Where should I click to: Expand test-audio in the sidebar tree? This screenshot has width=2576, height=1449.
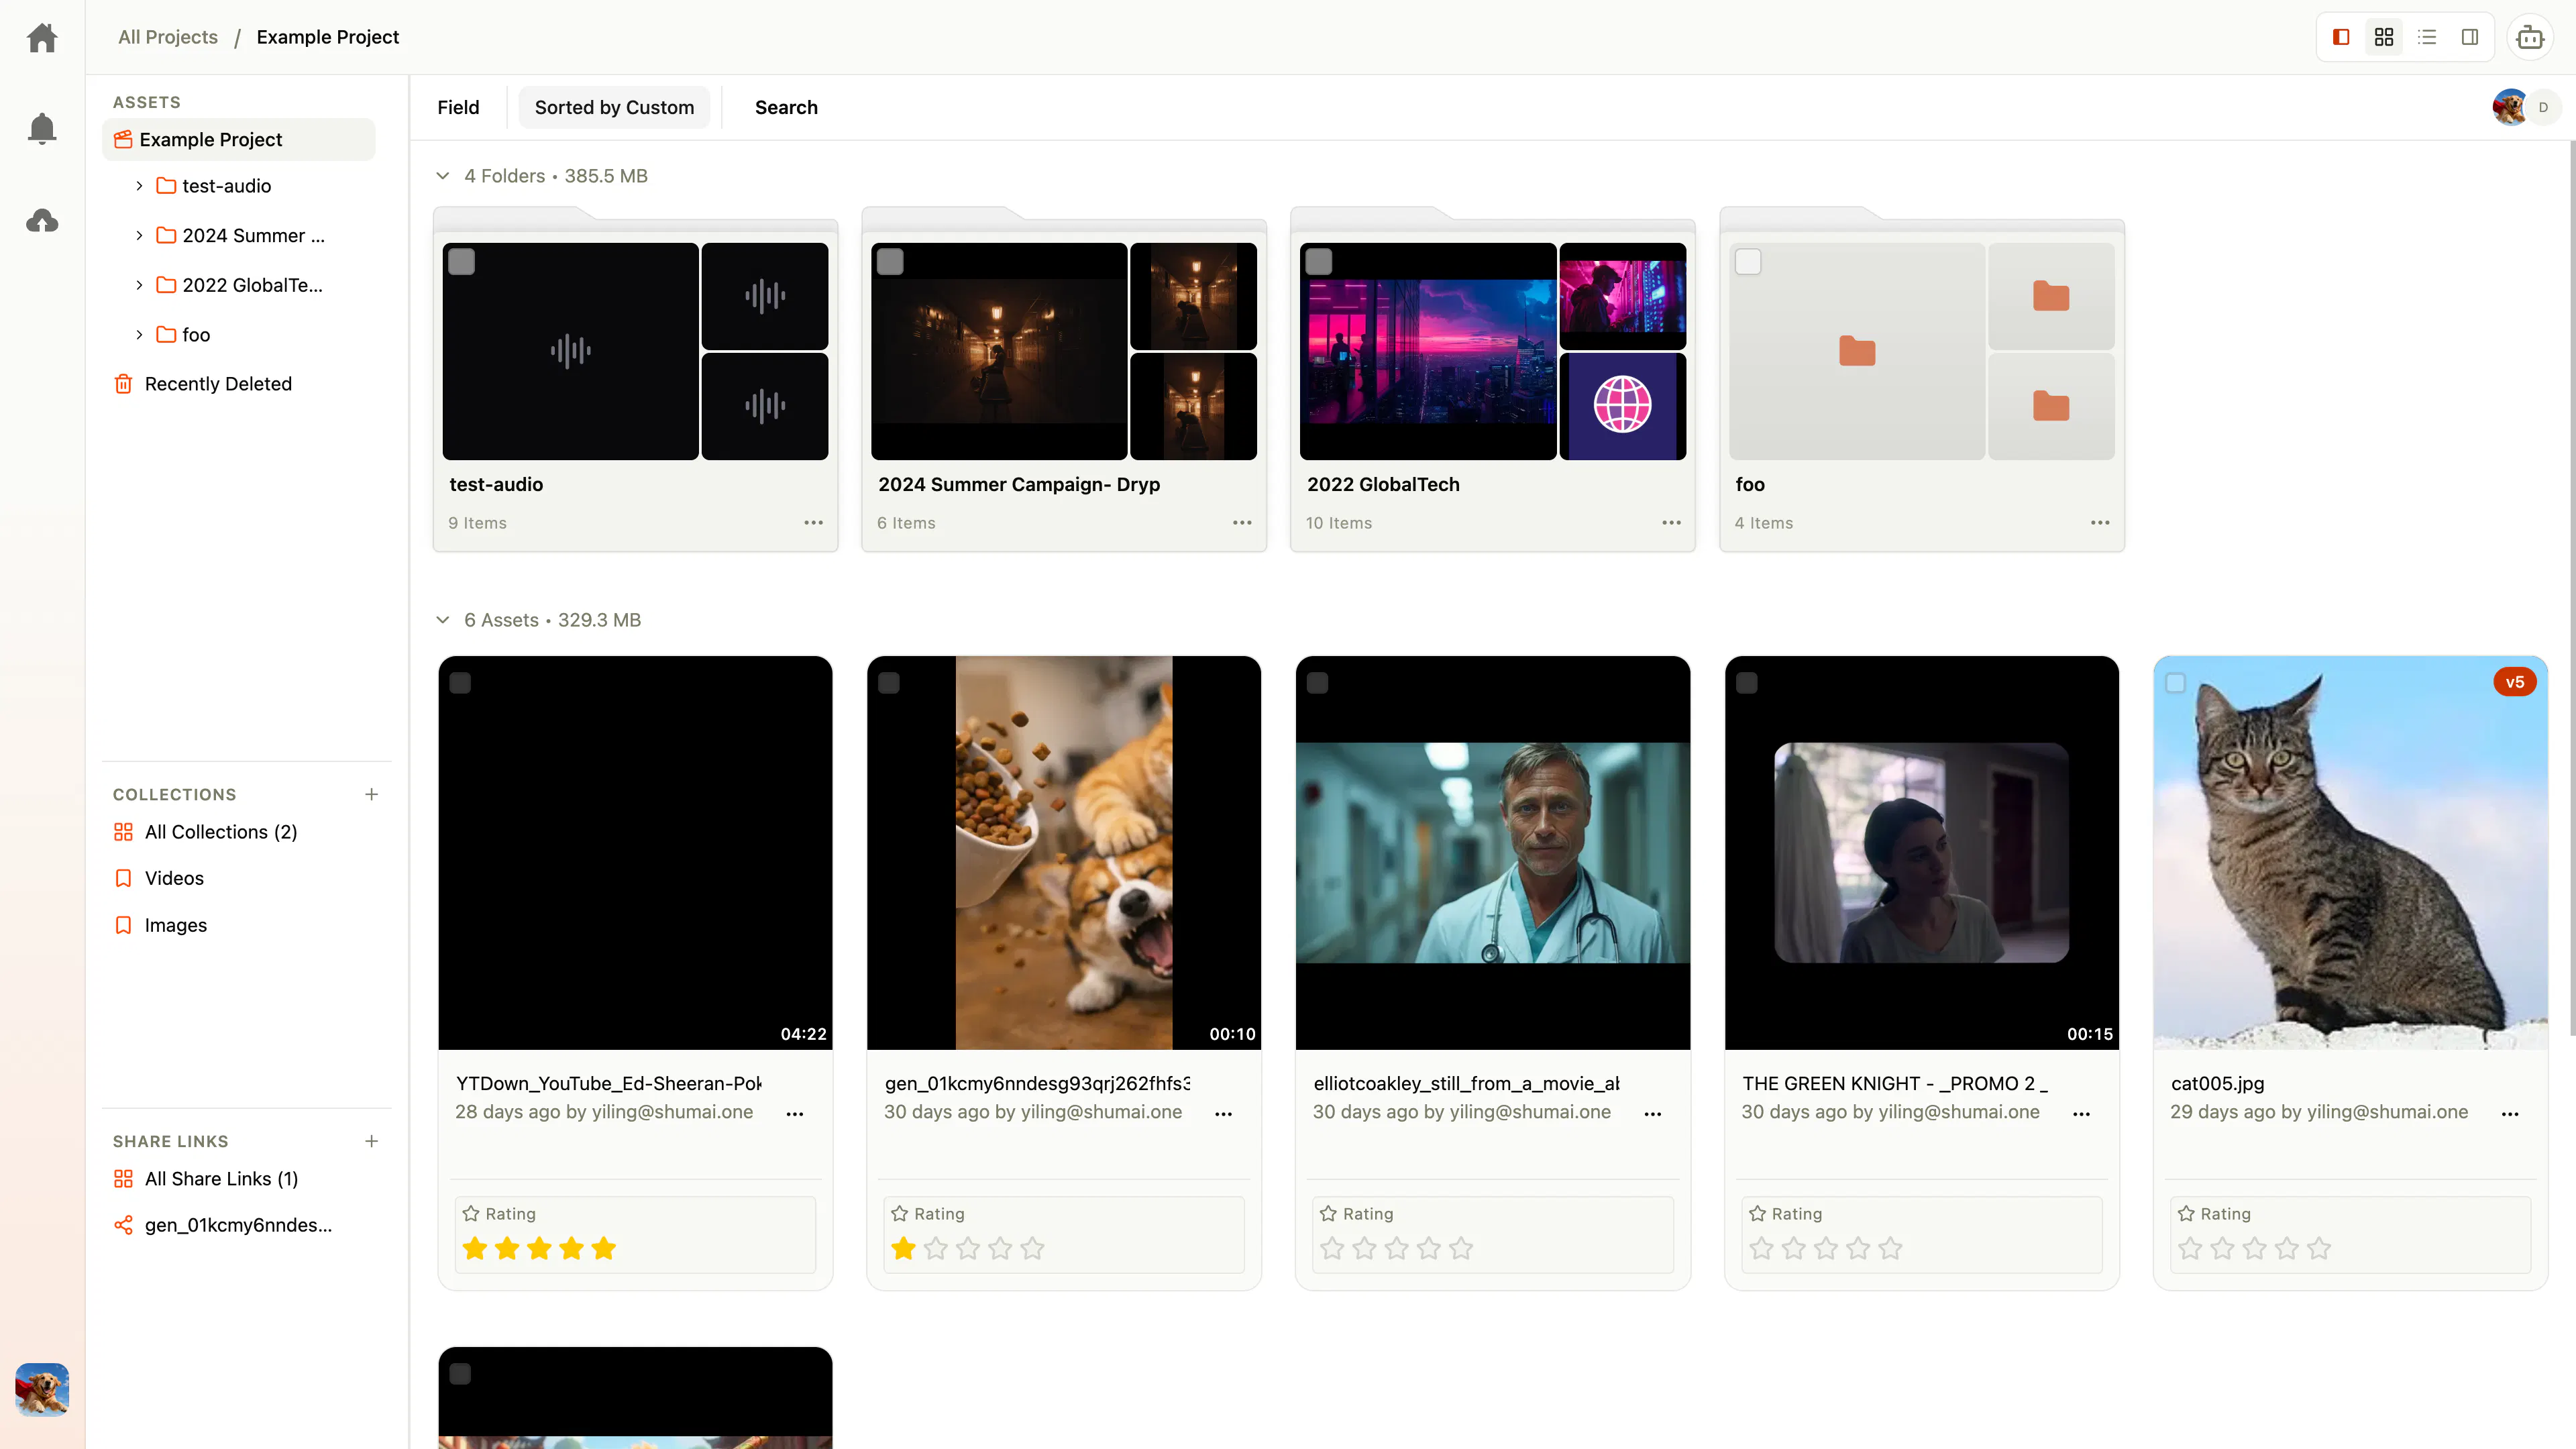139,186
